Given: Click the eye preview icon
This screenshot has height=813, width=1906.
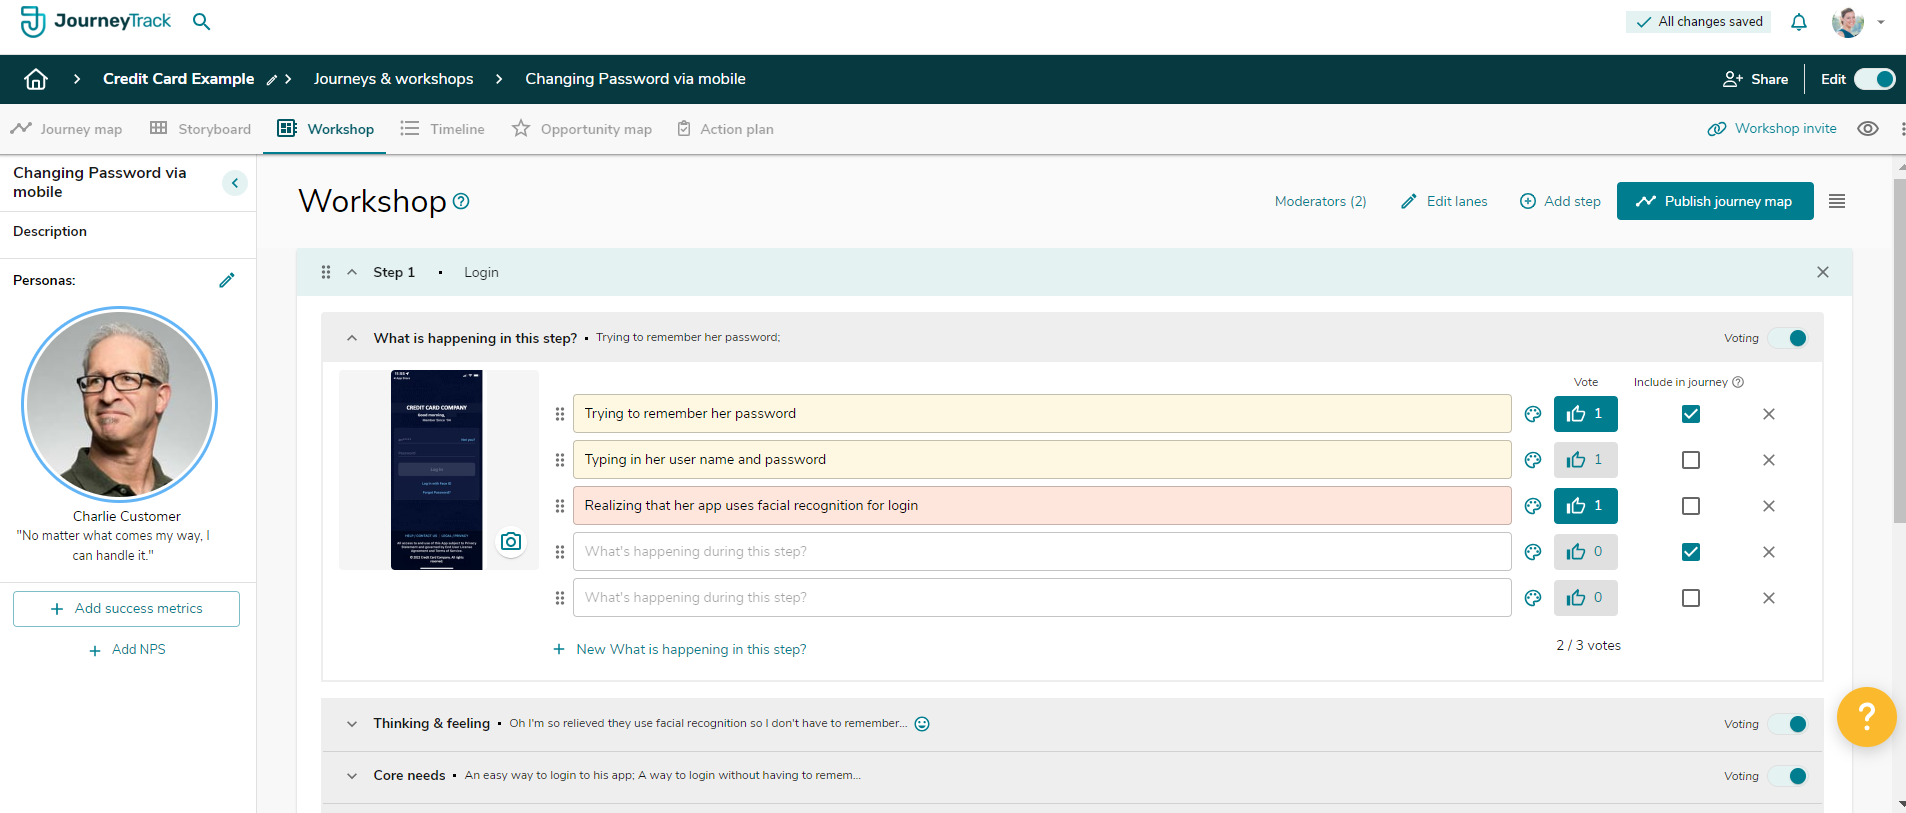Looking at the screenshot, I should point(1868,129).
